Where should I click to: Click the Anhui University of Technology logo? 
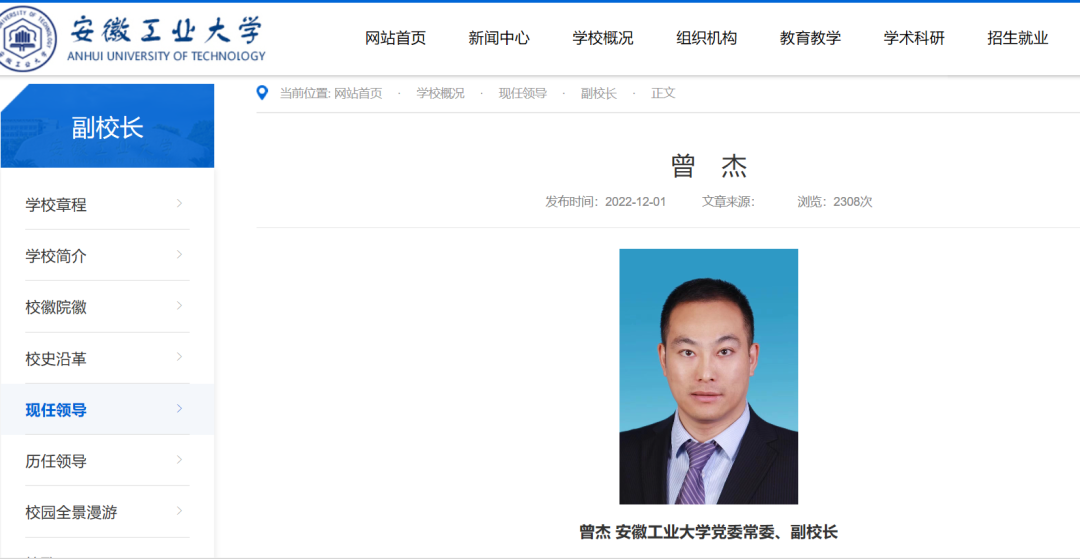click(133, 38)
